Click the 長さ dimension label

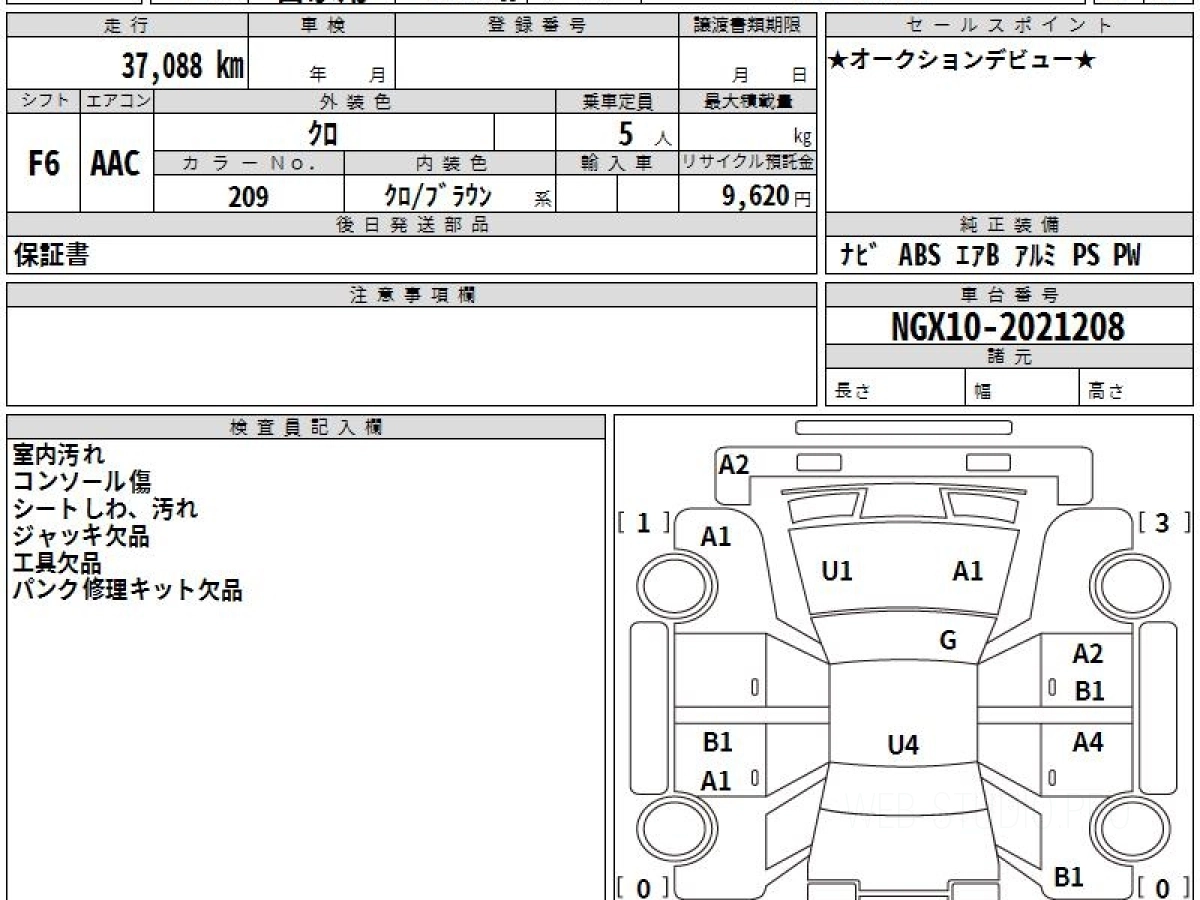(x=852, y=392)
